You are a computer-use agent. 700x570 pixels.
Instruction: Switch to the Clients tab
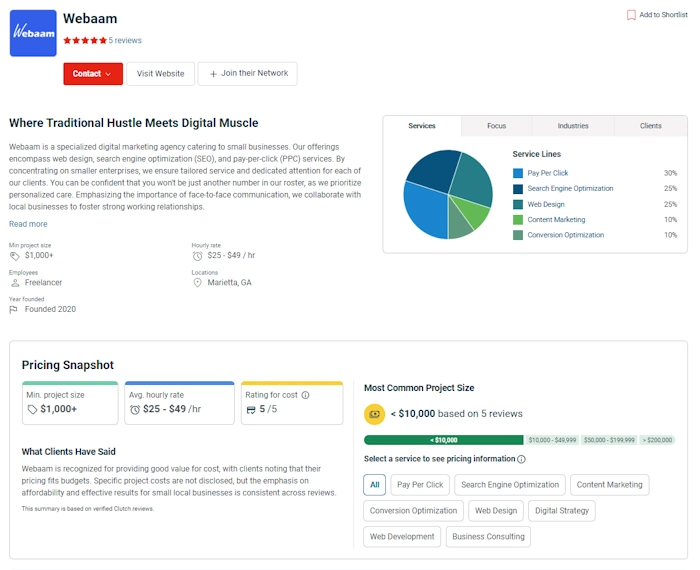click(650, 126)
